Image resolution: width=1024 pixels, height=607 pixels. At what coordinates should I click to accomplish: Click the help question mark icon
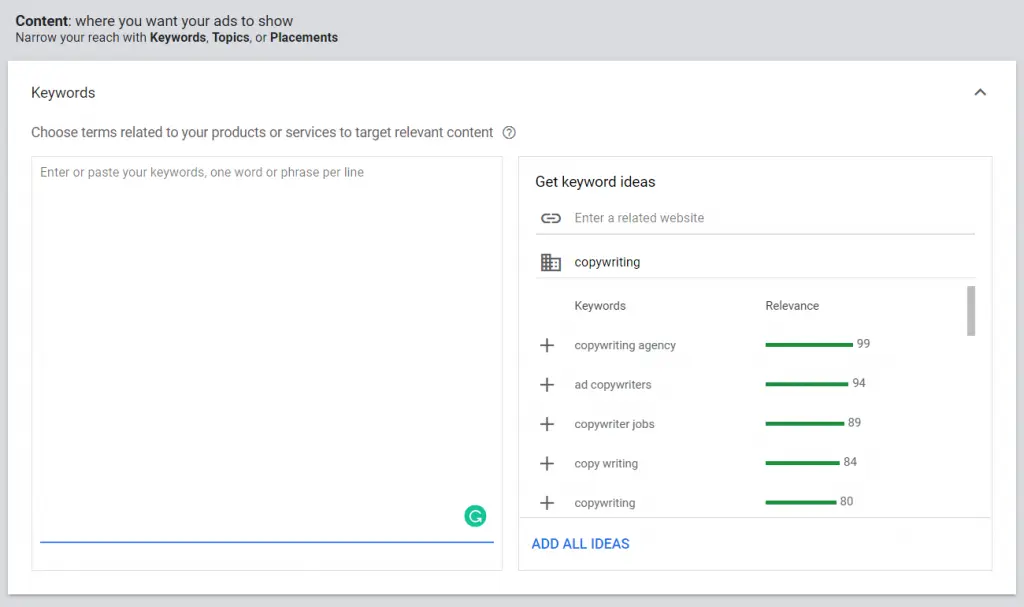(x=509, y=133)
